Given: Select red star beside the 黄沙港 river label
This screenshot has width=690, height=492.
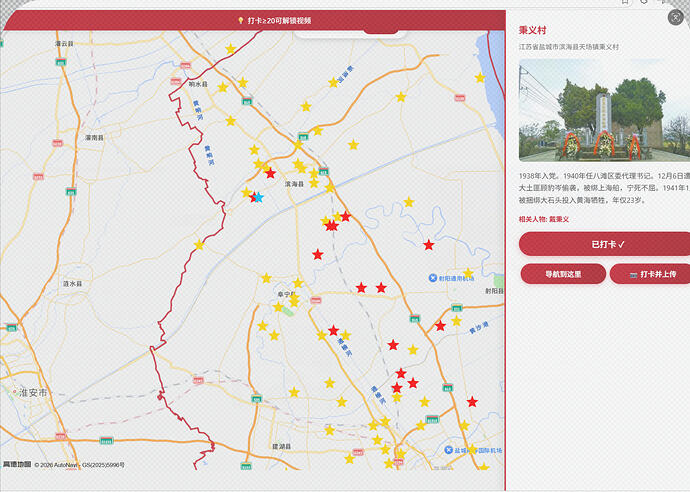Looking at the screenshot, I should pyautogui.click(x=440, y=326).
